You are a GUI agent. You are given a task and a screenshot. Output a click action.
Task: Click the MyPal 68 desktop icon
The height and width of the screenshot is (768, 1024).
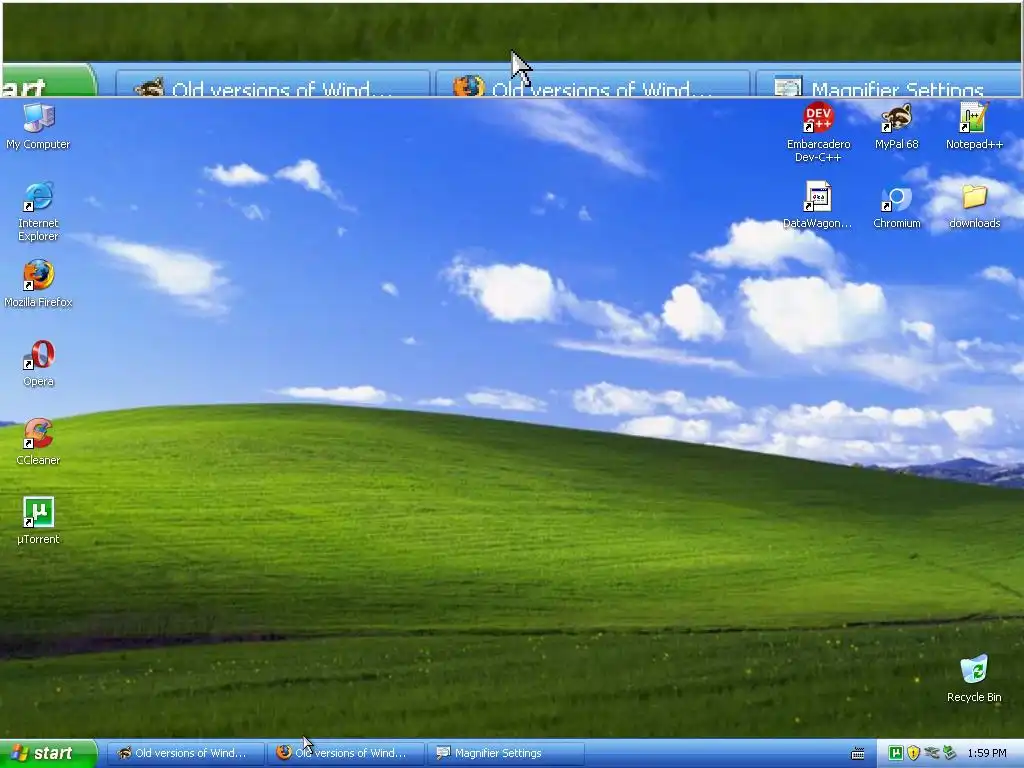[x=897, y=127]
